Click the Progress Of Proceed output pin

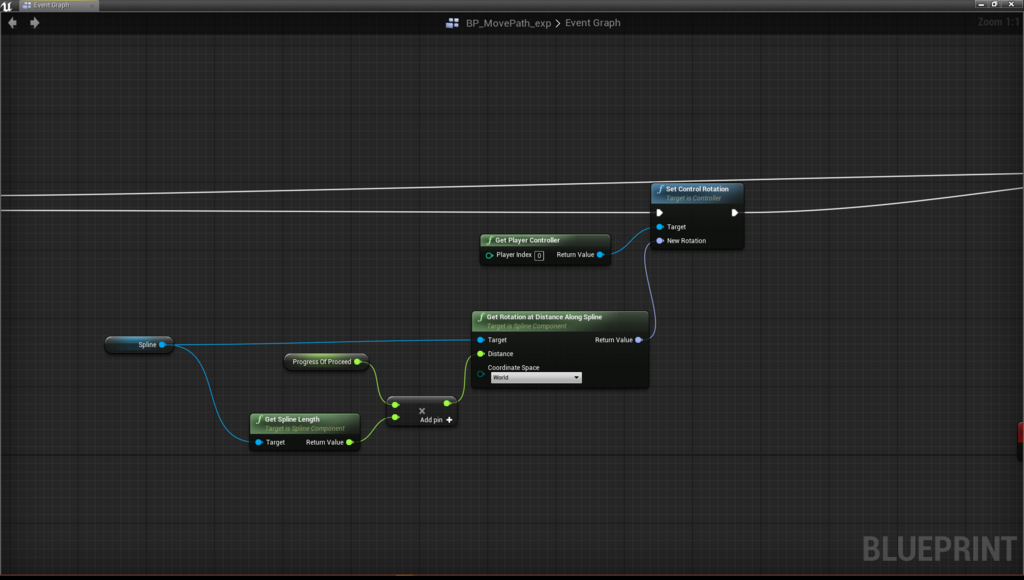(x=357, y=362)
